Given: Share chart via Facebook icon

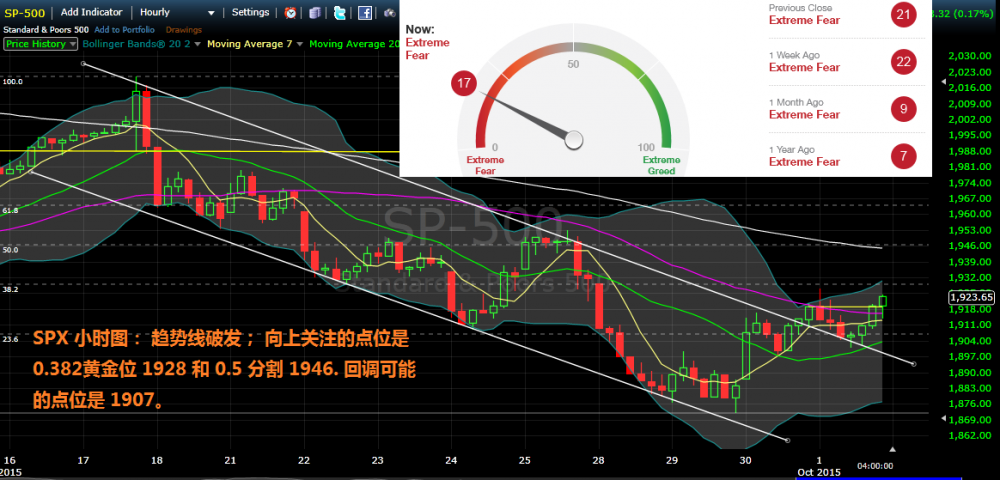Looking at the screenshot, I should [364, 12].
